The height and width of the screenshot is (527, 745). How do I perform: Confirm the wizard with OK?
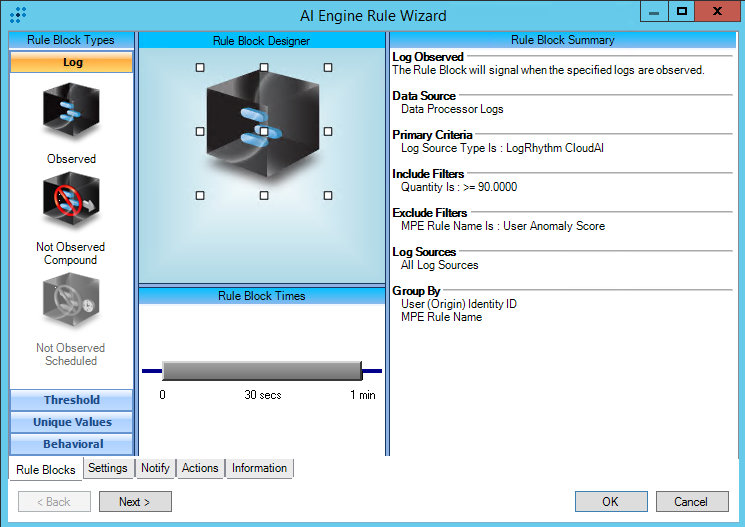click(x=610, y=502)
